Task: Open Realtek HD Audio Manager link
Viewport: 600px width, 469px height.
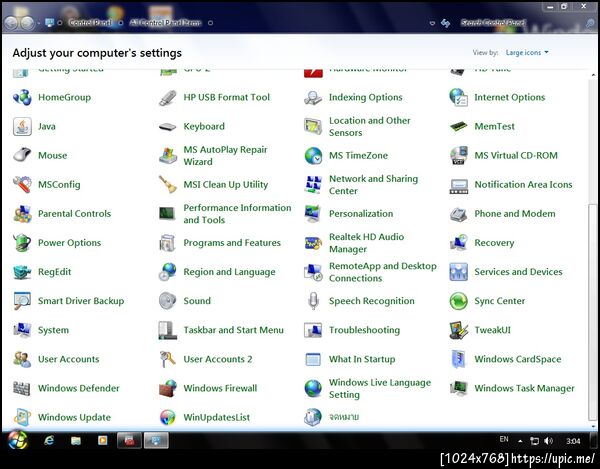Action: click(366, 243)
